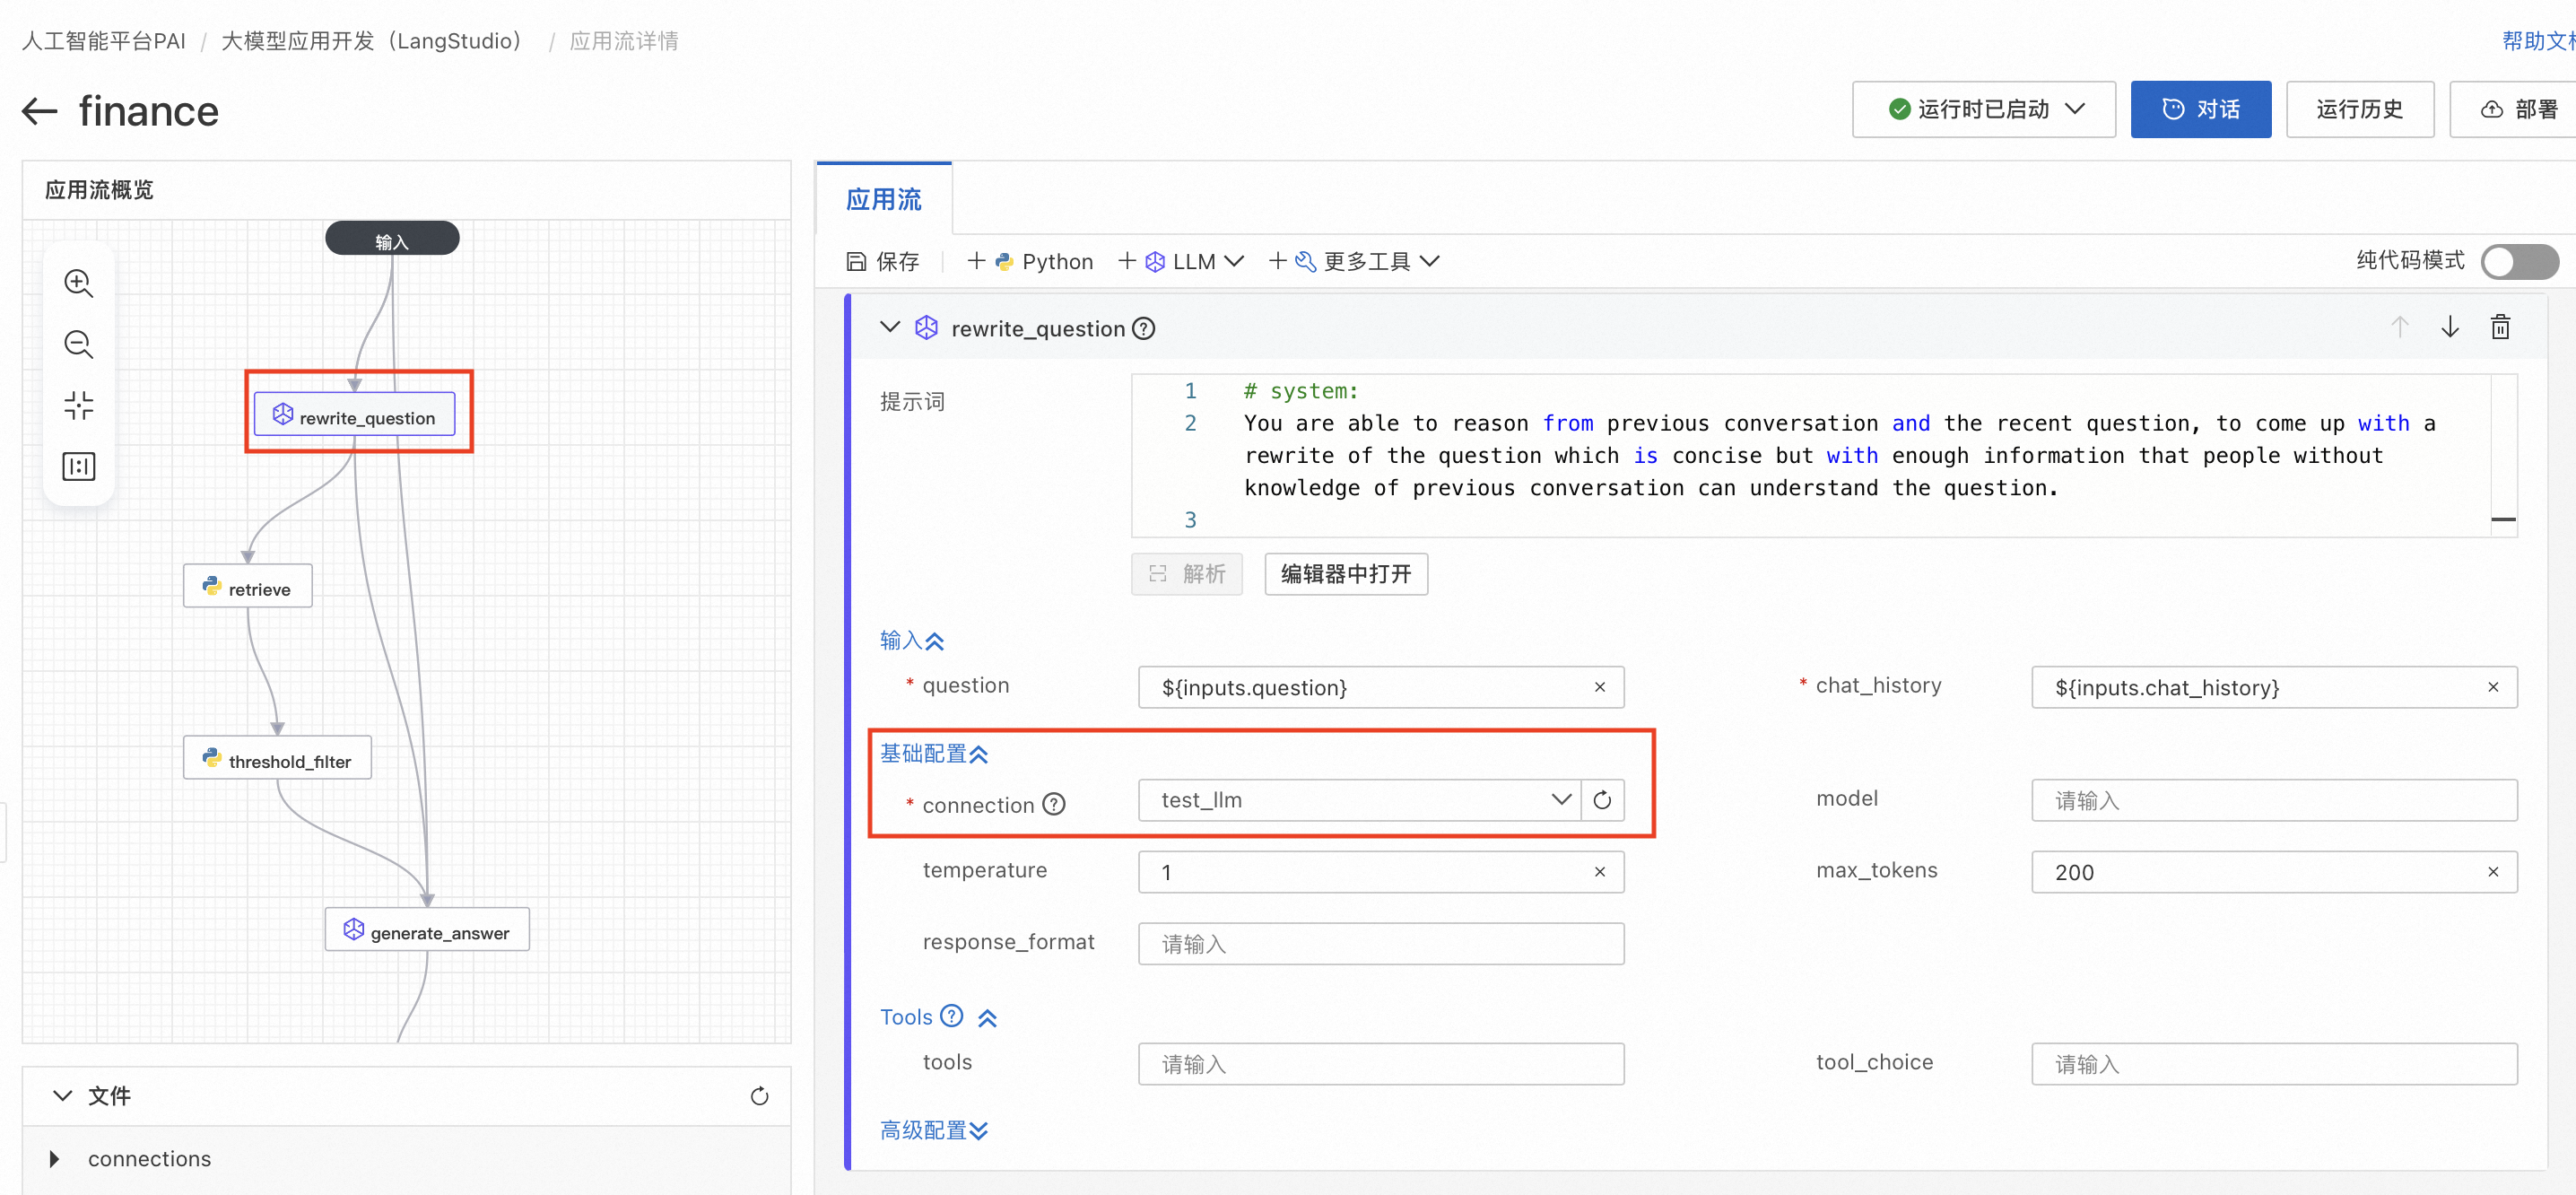Refresh the files panel
2576x1195 pixels.
tap(759, 1096)
